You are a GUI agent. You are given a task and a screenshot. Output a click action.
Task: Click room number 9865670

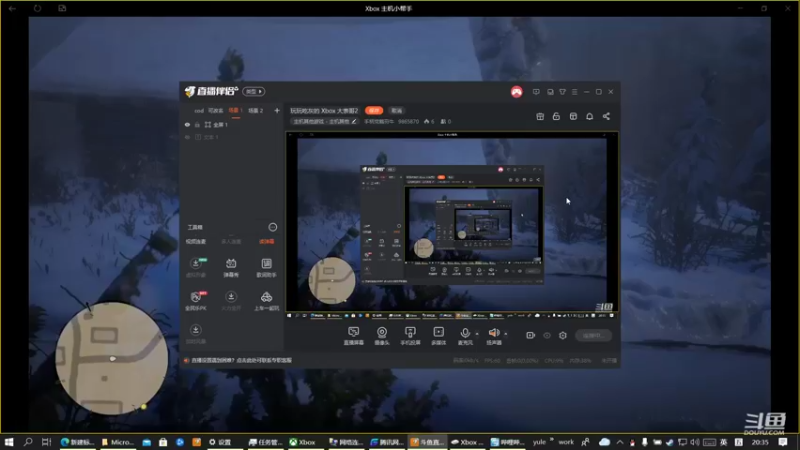click(x=408, y=121)
